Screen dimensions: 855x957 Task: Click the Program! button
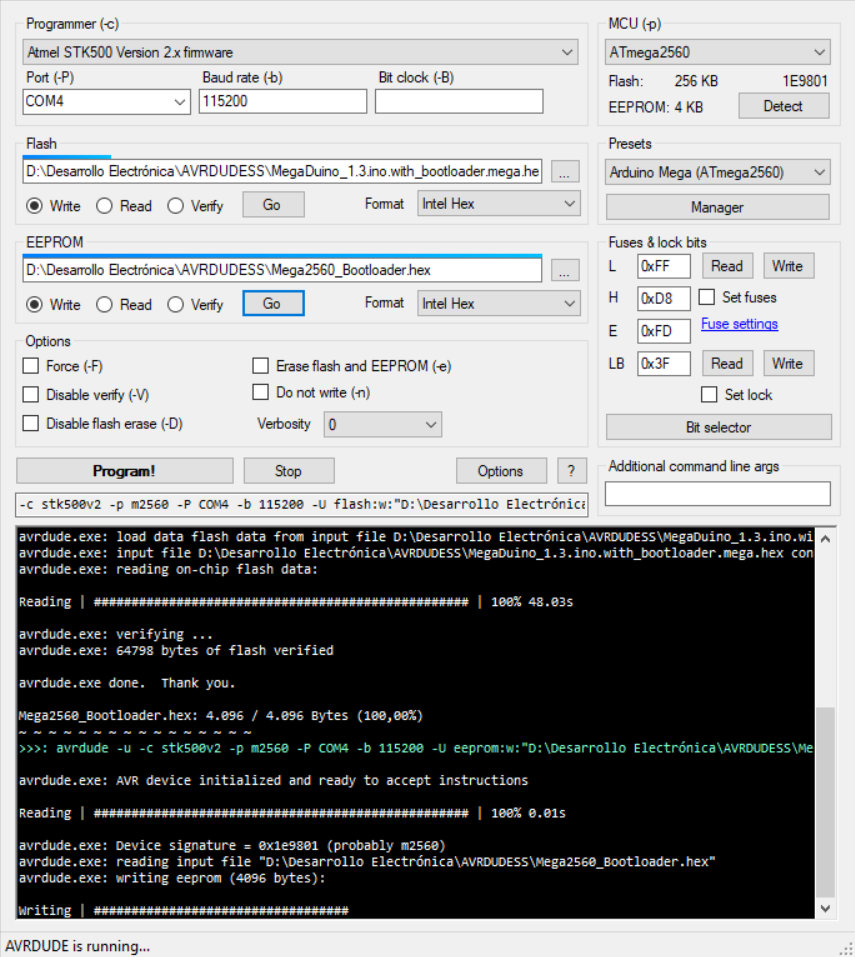coord(124,471)
